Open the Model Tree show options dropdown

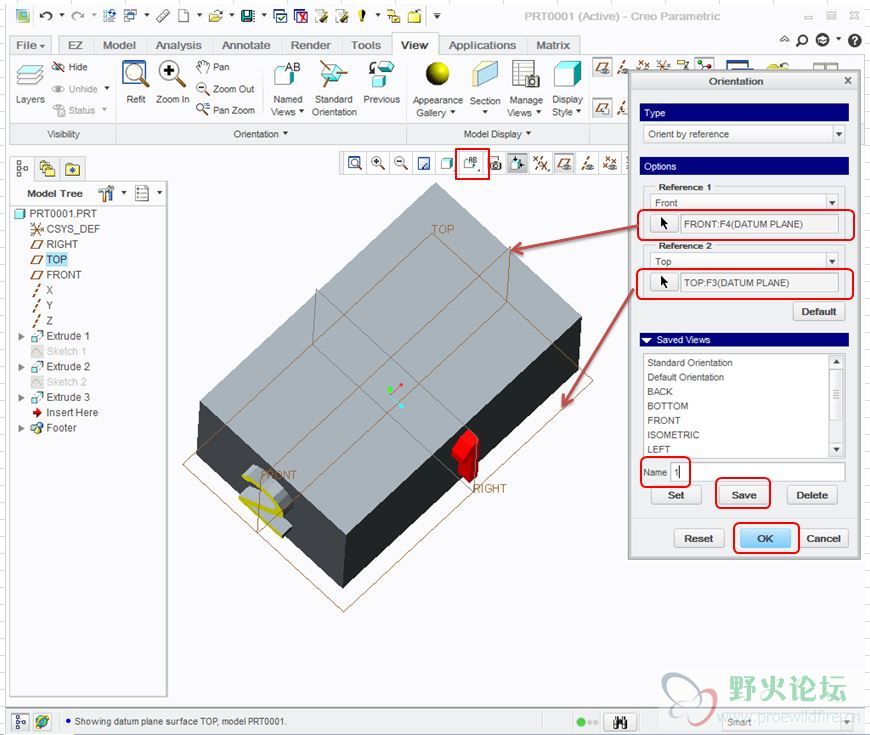(148, 193)
